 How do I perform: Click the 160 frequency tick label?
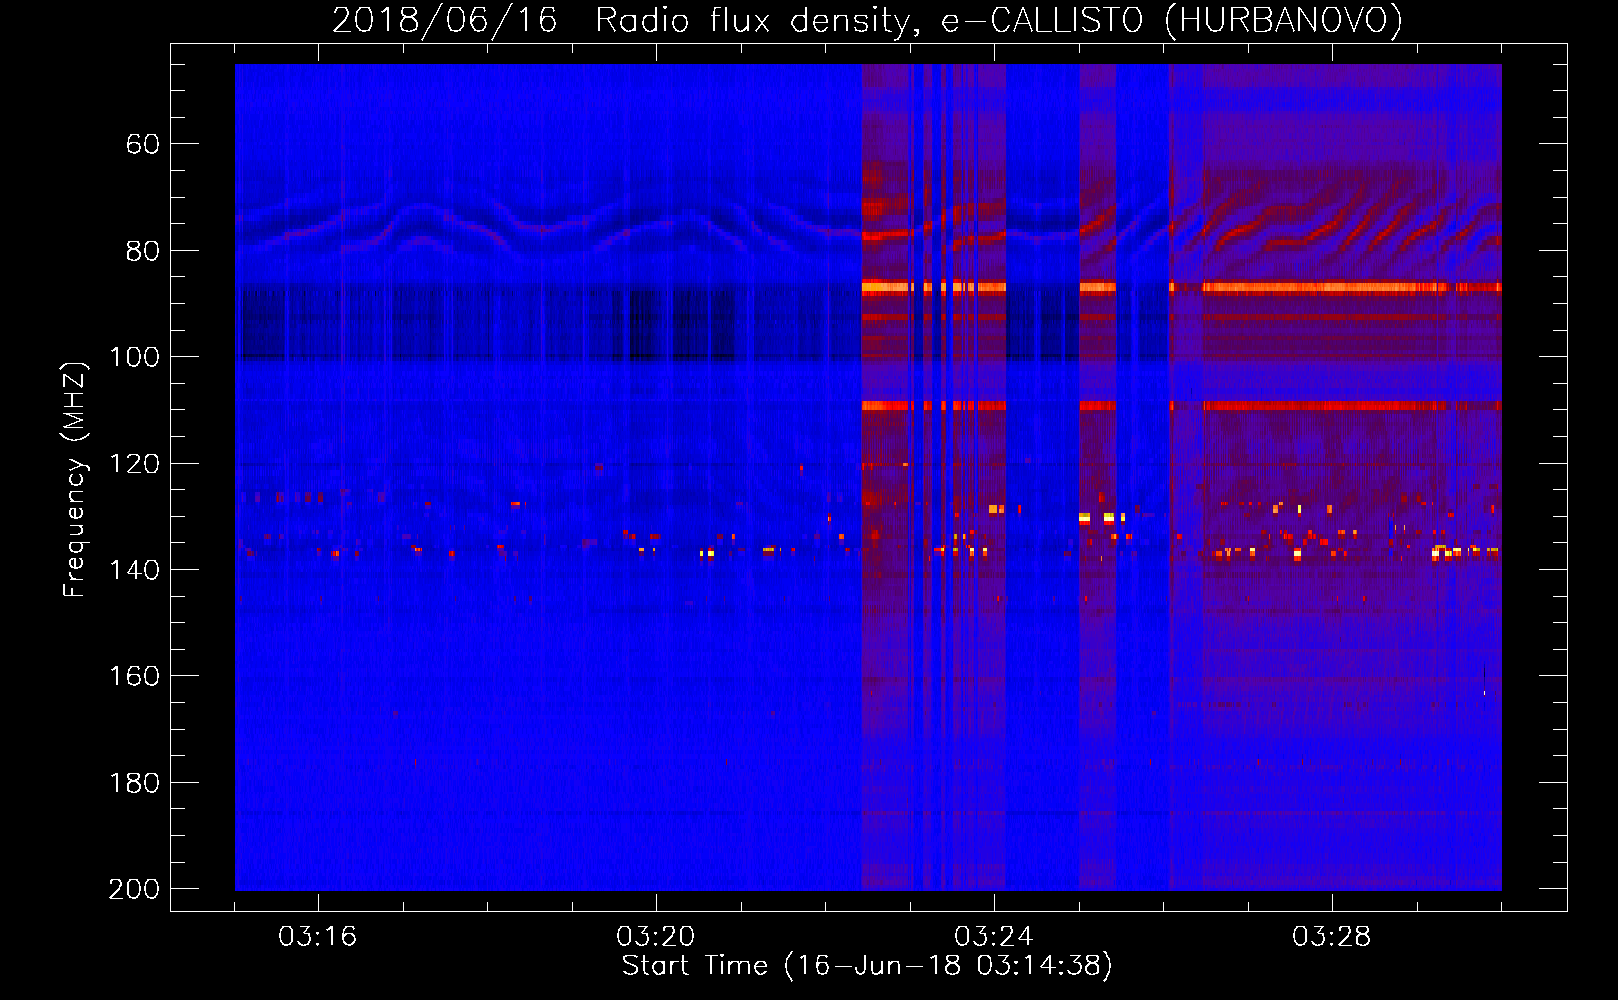click(134, 677)
